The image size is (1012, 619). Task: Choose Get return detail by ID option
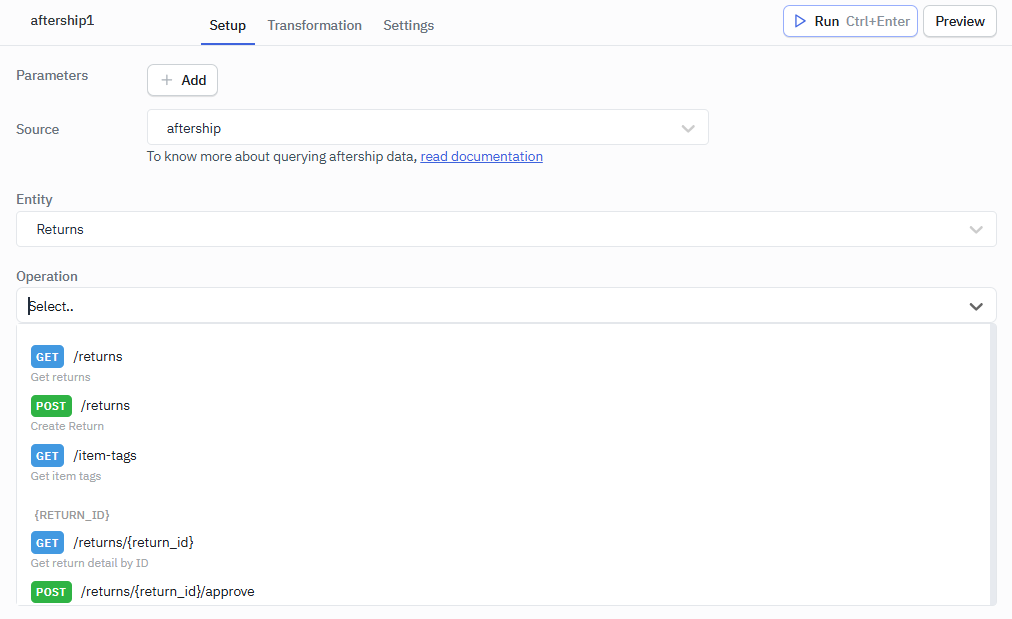click(x=503, y=552)
